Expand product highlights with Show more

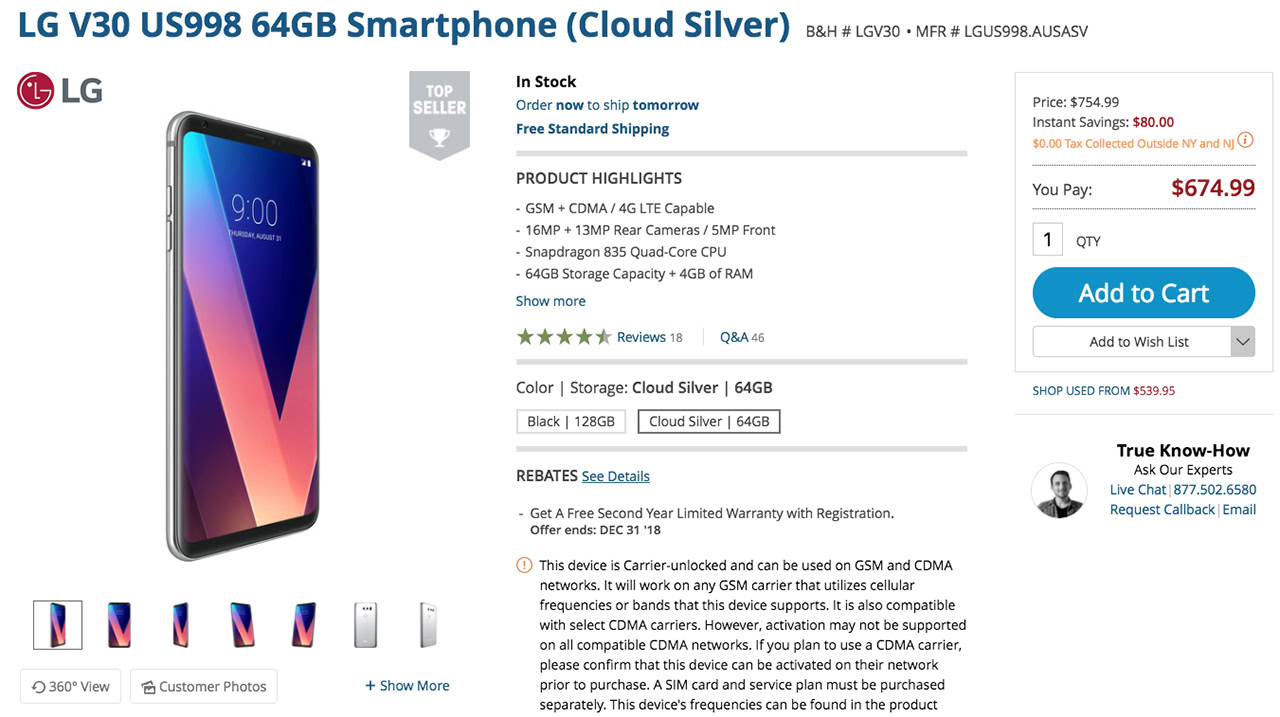pyautogui.click(x=551, y=301)
